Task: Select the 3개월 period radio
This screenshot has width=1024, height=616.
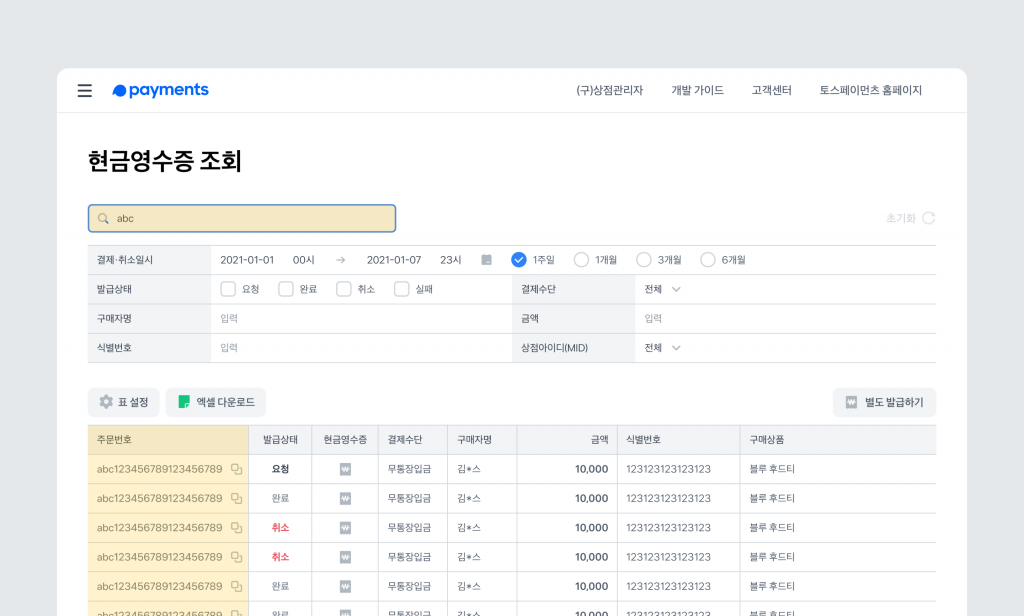Action: tap(644, 260)
